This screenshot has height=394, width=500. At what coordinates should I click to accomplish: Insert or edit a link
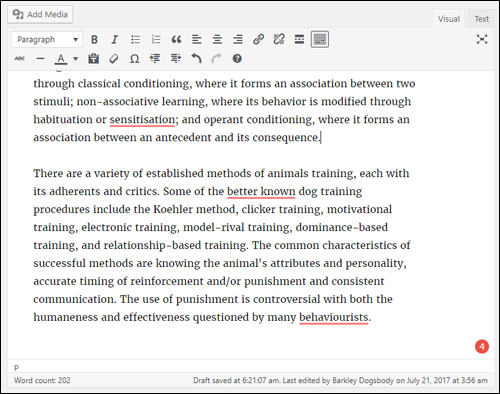point(258,40)
